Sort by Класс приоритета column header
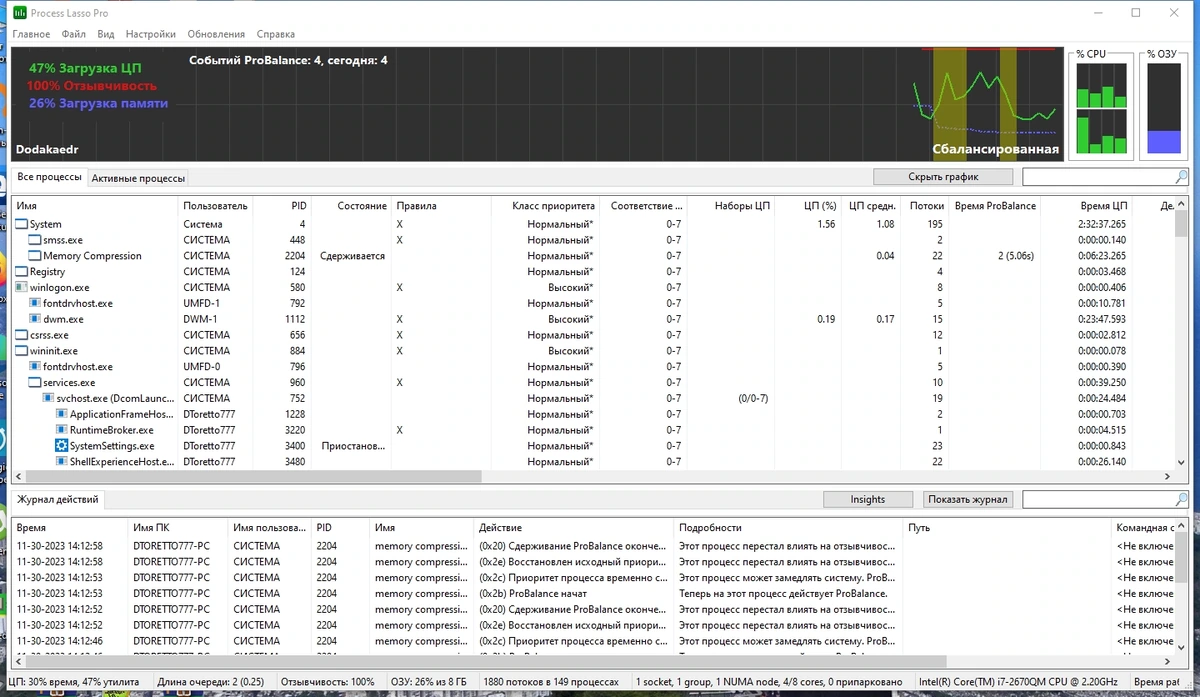The height and width of the screenshot is (697, 1200). pos(545,205)
